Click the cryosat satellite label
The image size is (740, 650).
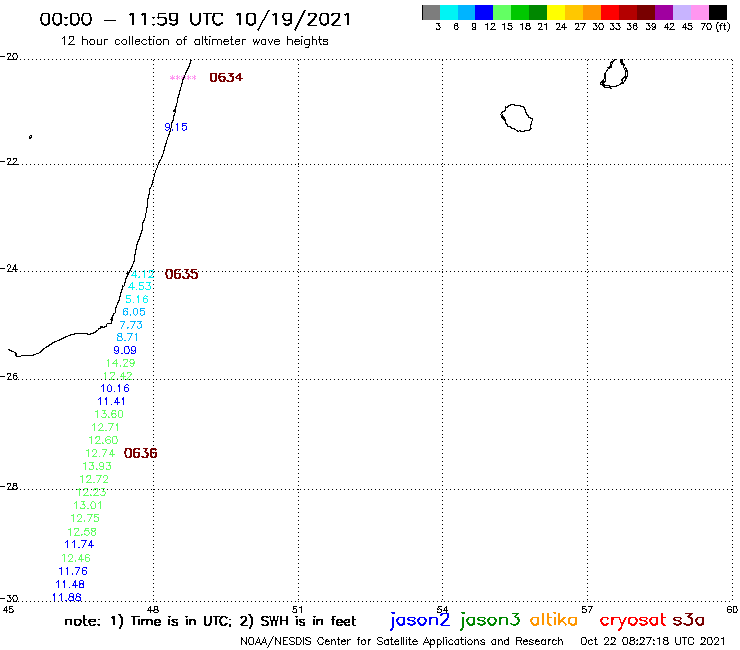[x=633, y=620]
